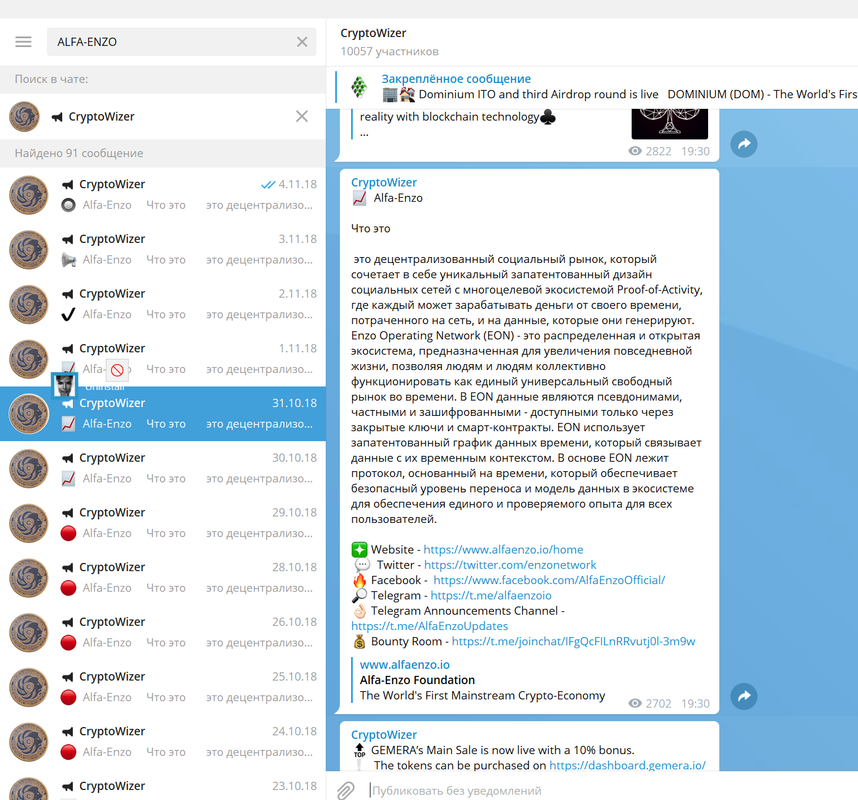
Task: Click the Найдено 91 сообщение results label
Action: (x=79, y=153)
